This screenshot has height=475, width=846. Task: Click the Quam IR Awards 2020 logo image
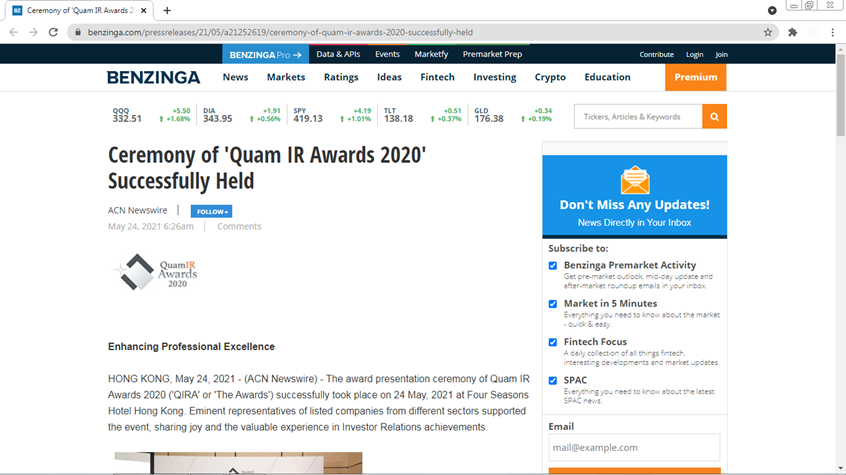pos(155,273)
